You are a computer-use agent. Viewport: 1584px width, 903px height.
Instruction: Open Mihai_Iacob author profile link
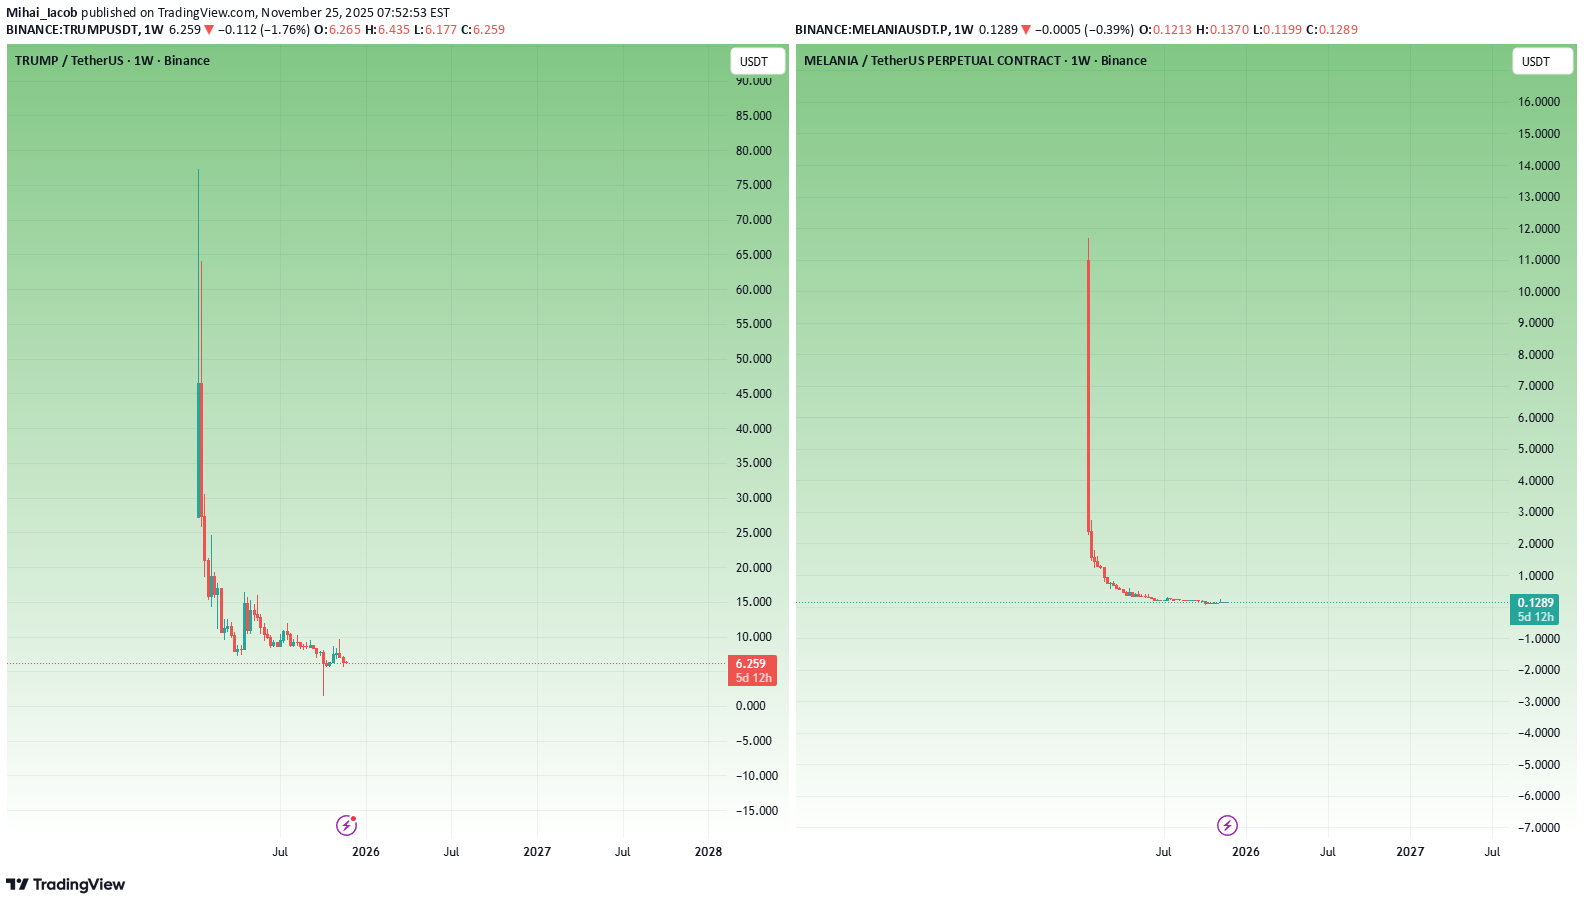(42, 13)
